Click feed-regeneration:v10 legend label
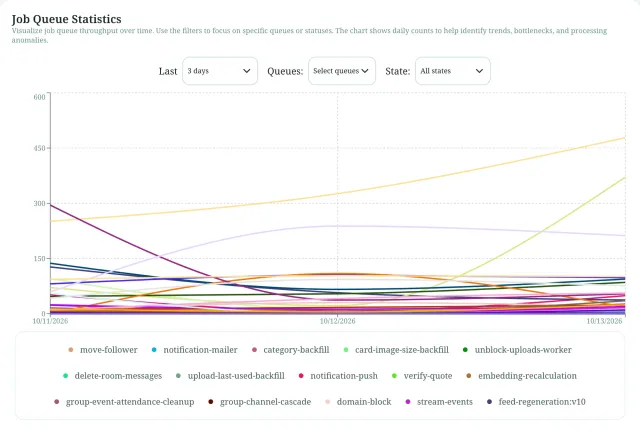This screenshot has height=436, width=640. pos(542,402)
